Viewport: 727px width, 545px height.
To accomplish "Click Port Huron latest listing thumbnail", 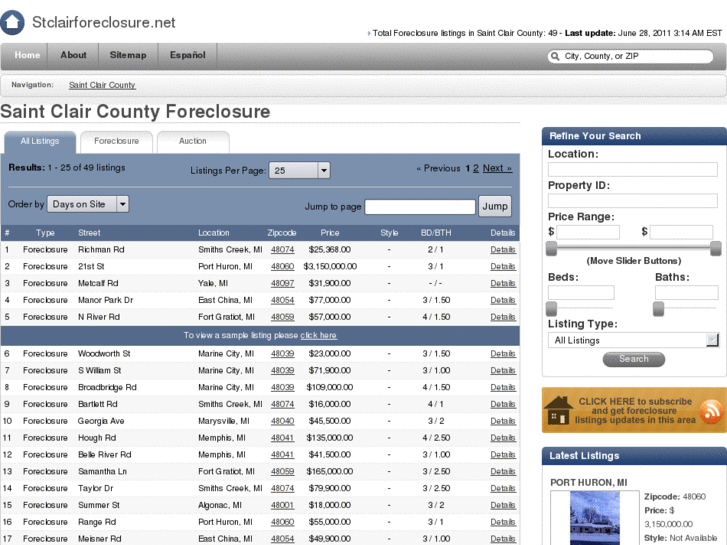I will (595, 518).
